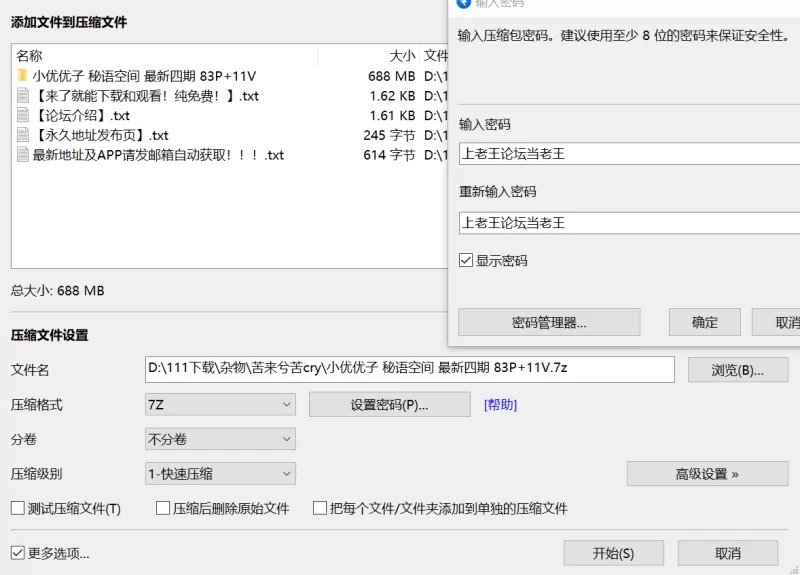Viewport: 800px width, 575px height.
Task: Open the 压缩格式 7Z dropdown
Action: tap(220, 405)
